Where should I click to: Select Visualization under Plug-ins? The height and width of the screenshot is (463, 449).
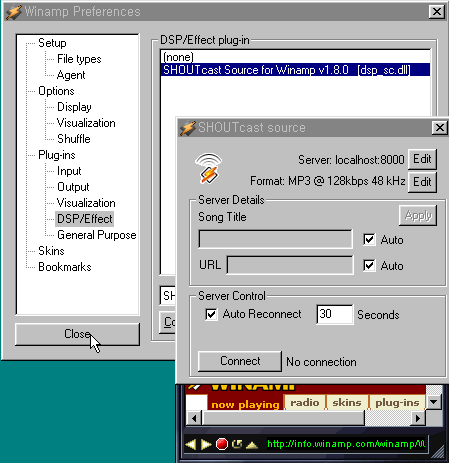tap(86, 203)
